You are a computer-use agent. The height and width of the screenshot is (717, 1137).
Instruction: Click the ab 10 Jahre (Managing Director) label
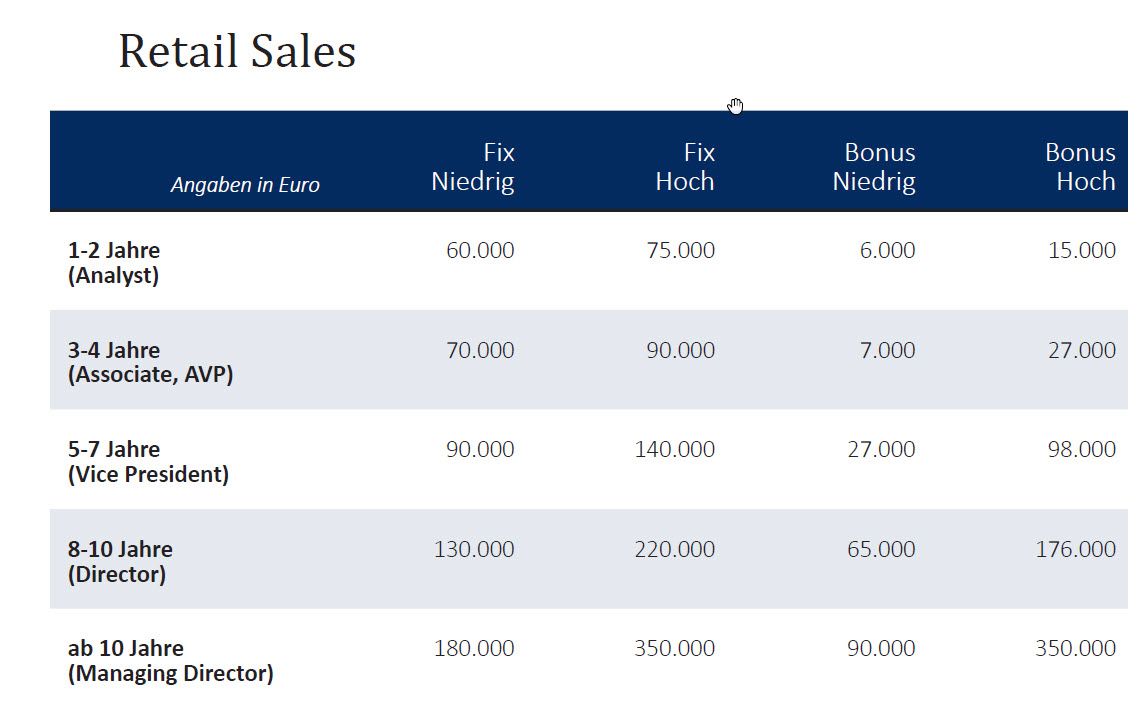170,661
